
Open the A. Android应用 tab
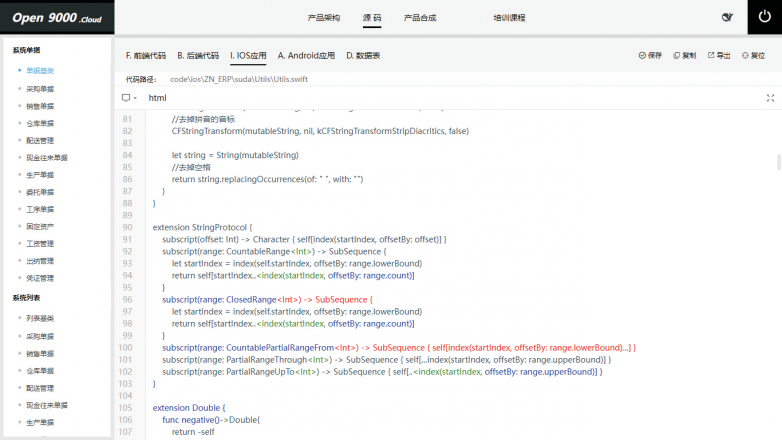click(306, 56)
